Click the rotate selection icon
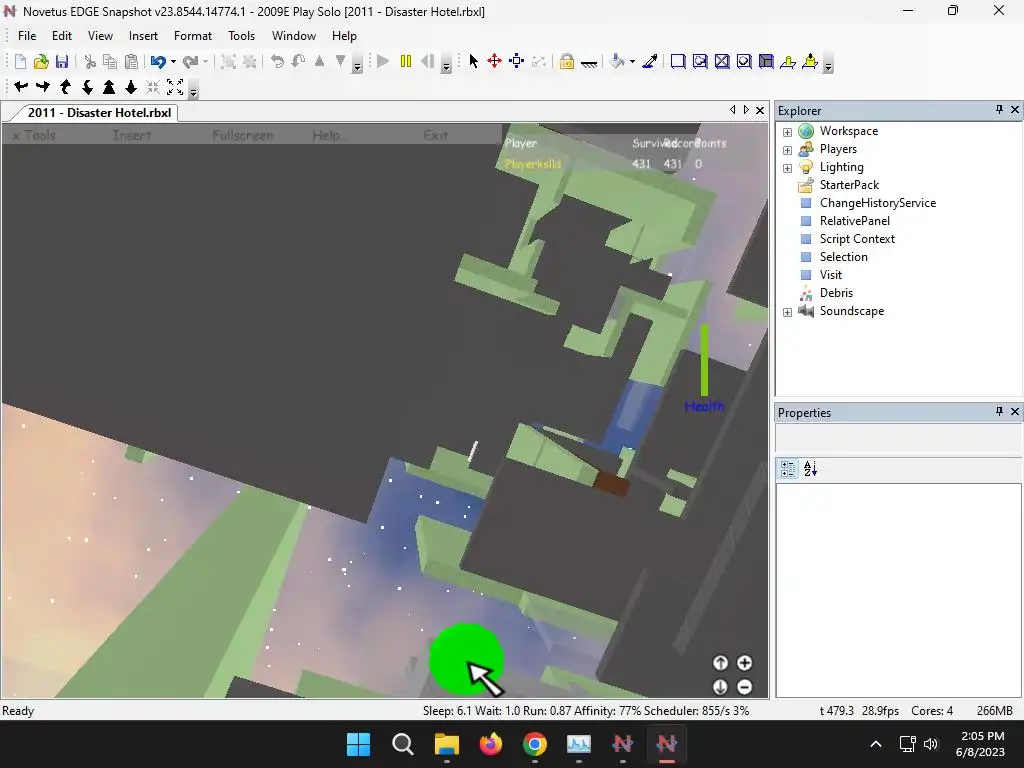The width and height of the screenshot is (1024, 768). click(x=278, y=61)
